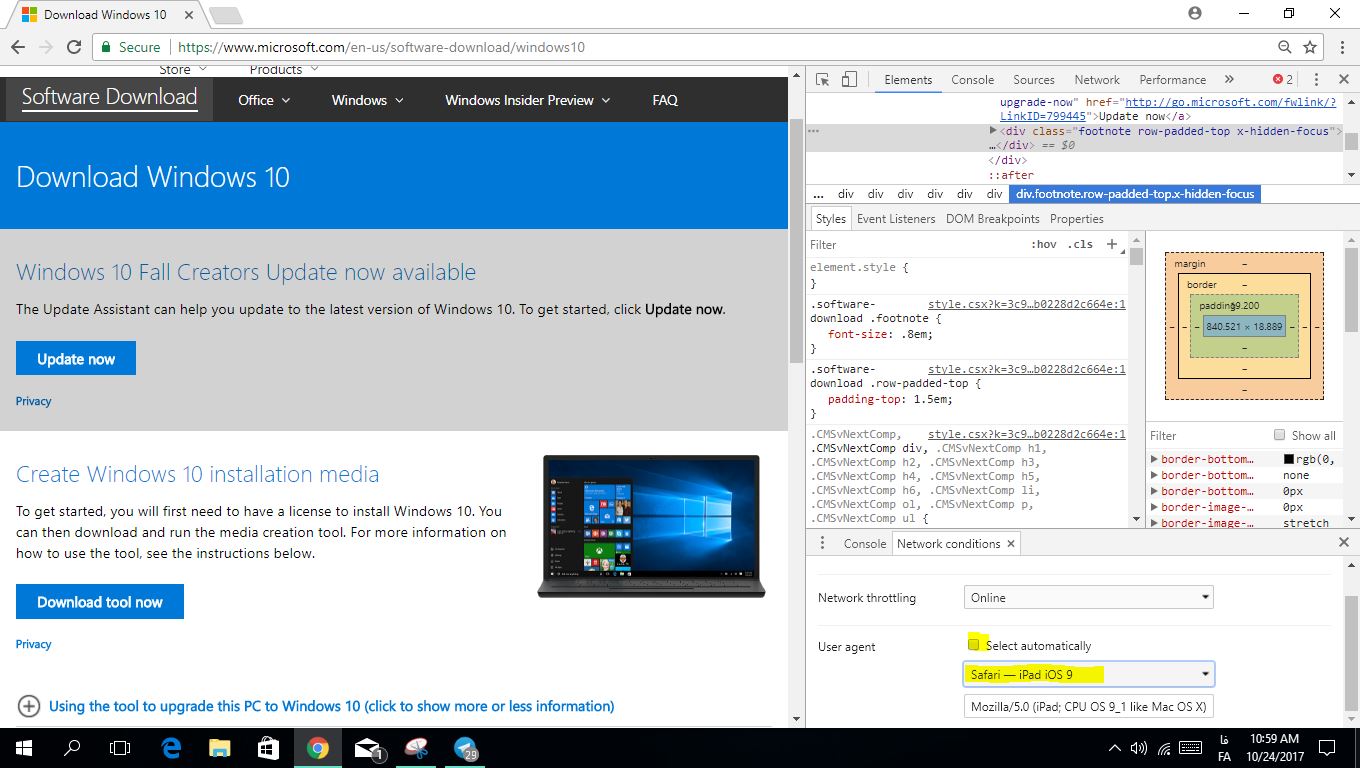Screen dimensions: 1360x768
Task: Expand the Windows navigation menu
Action: click(x=368, y=100)
